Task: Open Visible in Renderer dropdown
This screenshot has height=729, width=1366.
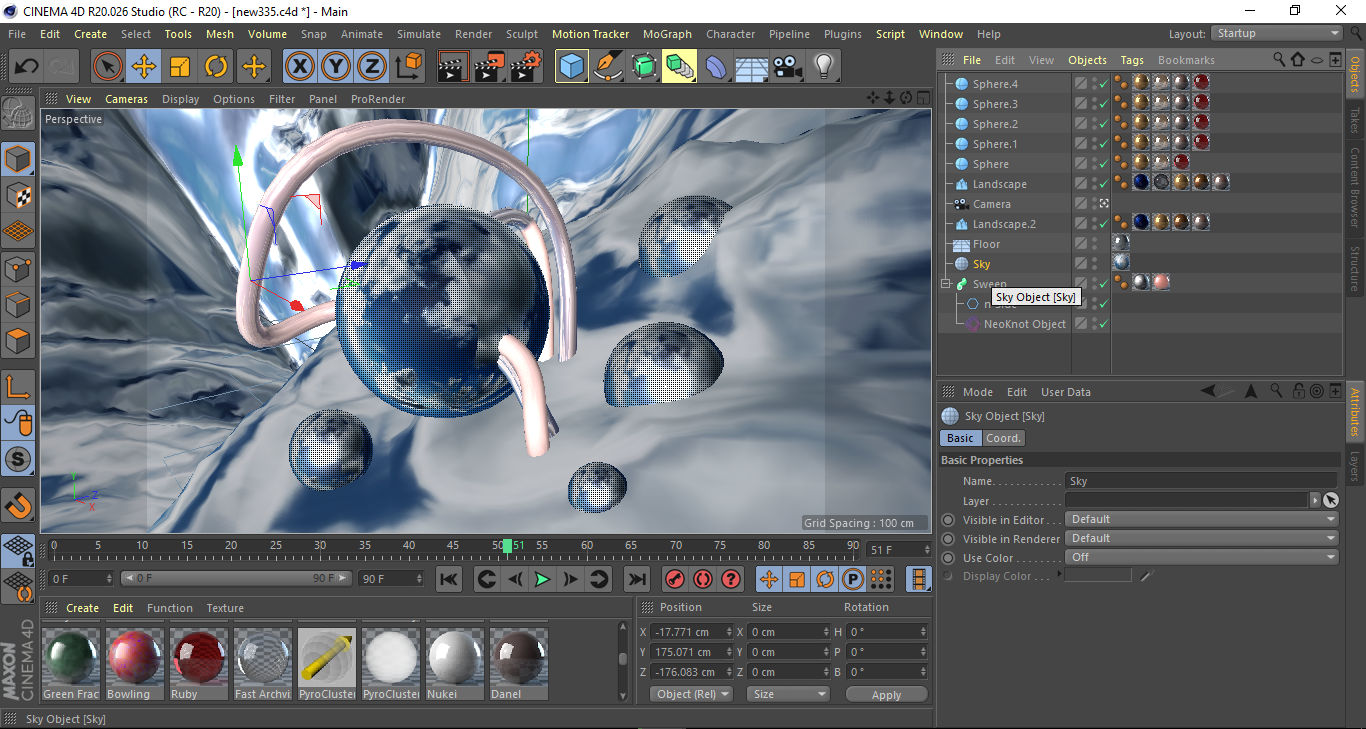Action: [x=1202, y=538]
